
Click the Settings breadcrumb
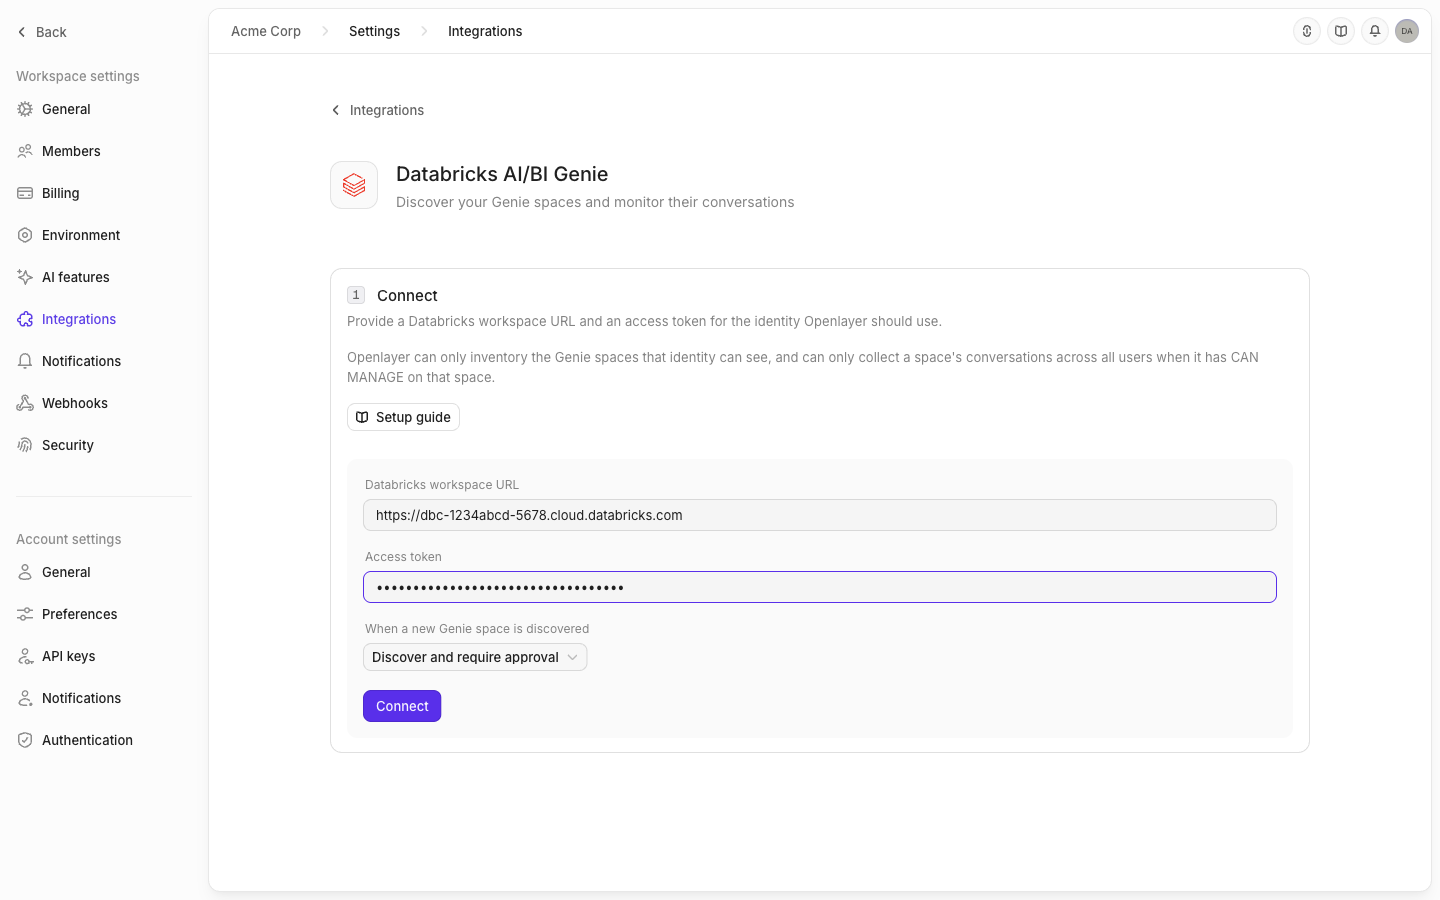click(x=374, y=31)
